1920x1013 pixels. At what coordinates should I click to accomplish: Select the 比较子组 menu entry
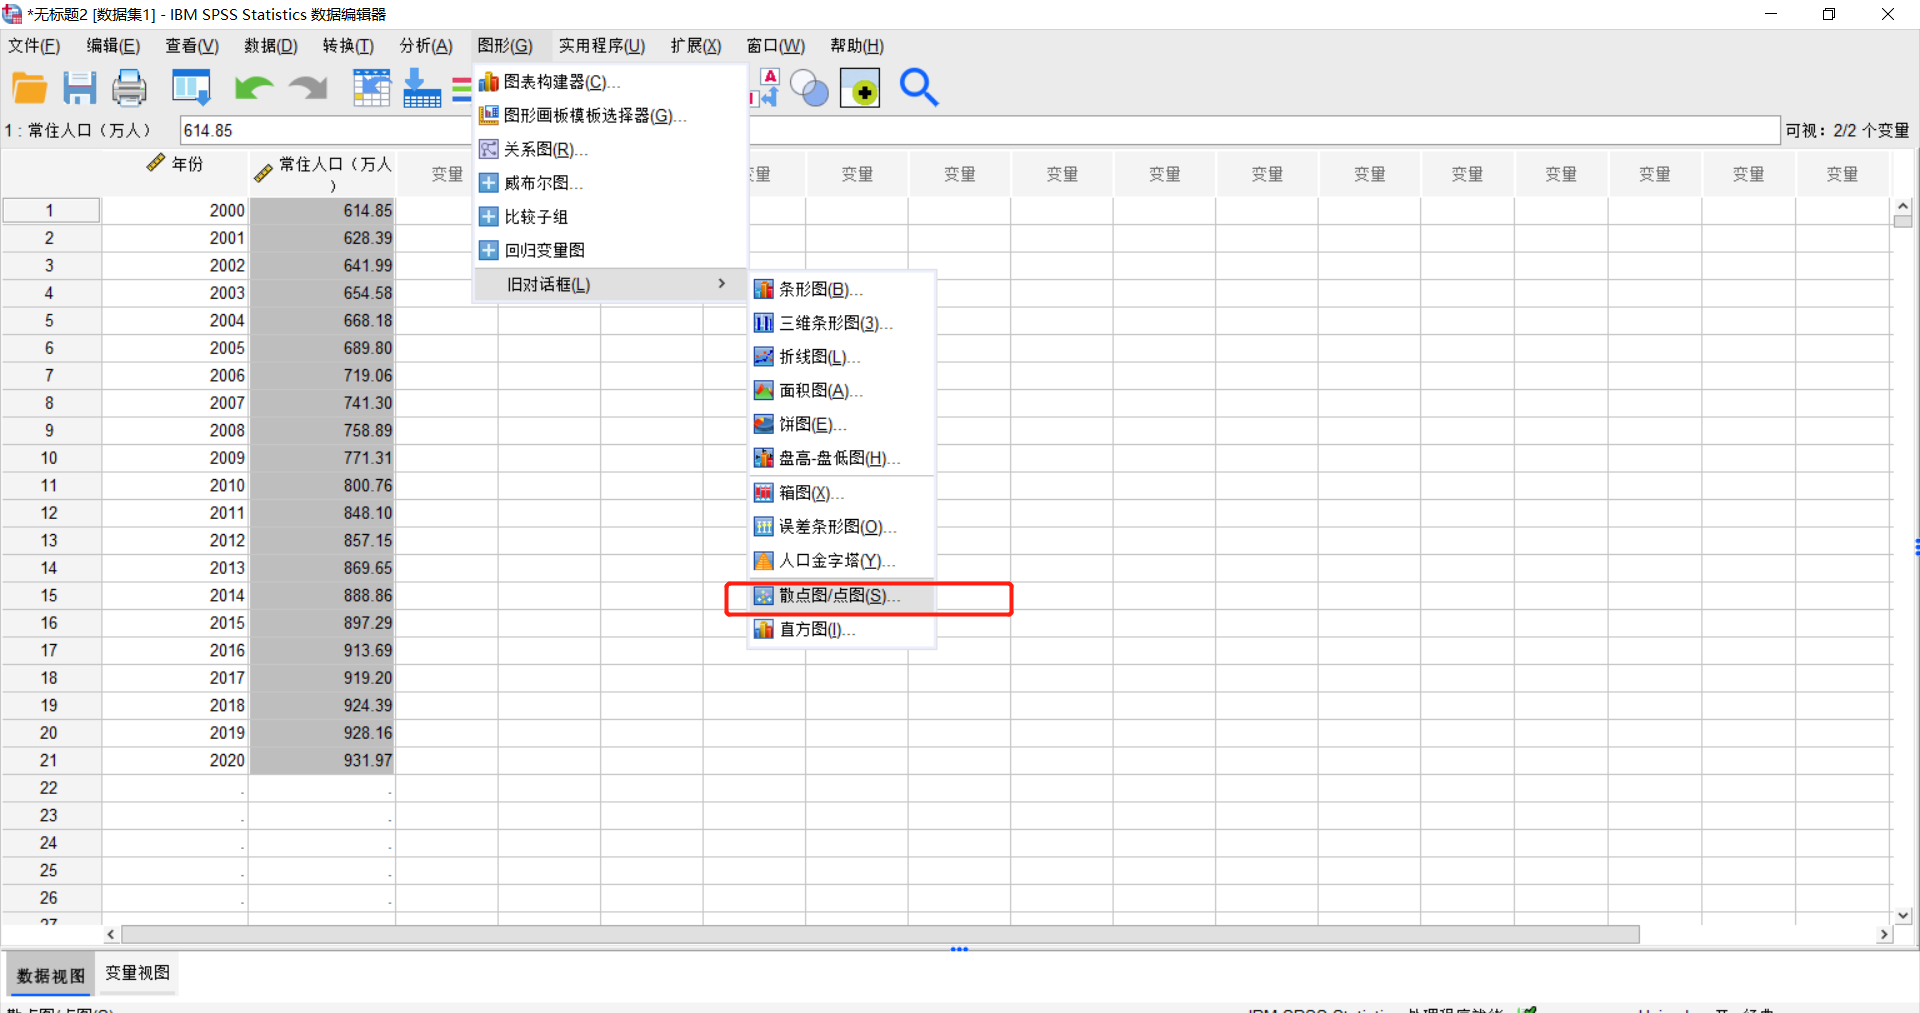click(610, 217)
